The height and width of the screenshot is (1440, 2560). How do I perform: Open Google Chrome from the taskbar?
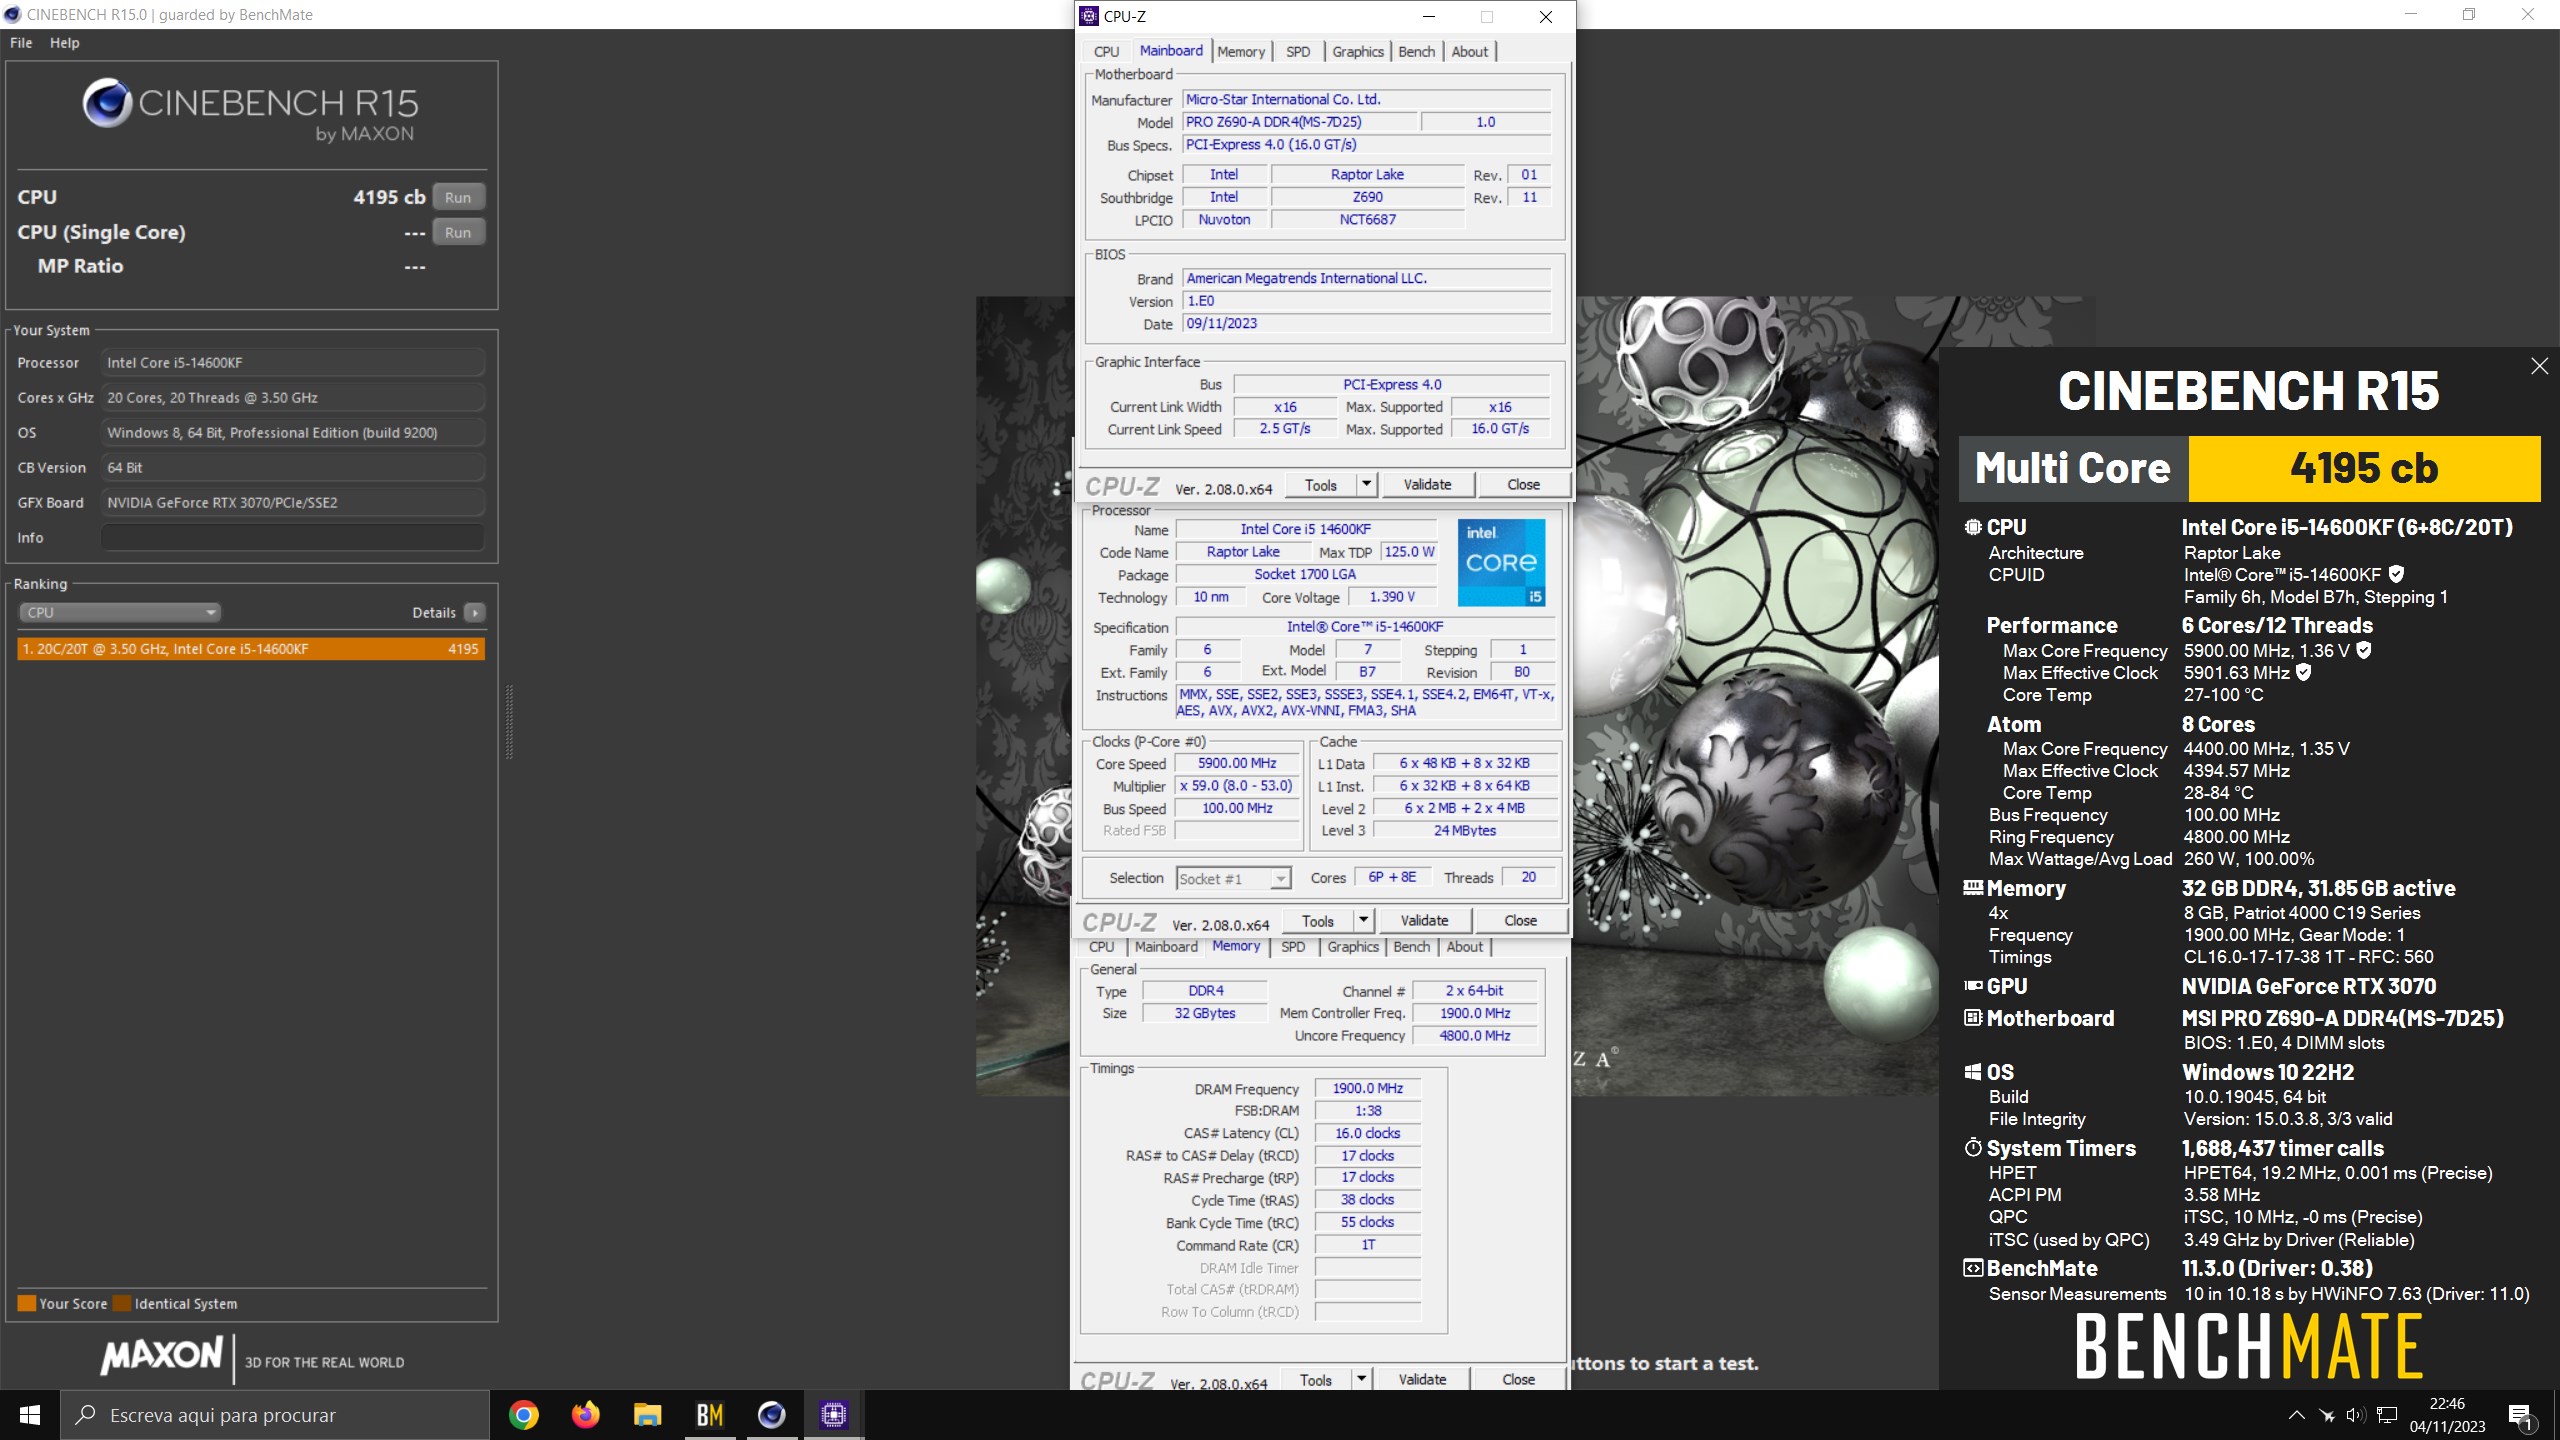pyautogui.click(x=523, y=1415)
